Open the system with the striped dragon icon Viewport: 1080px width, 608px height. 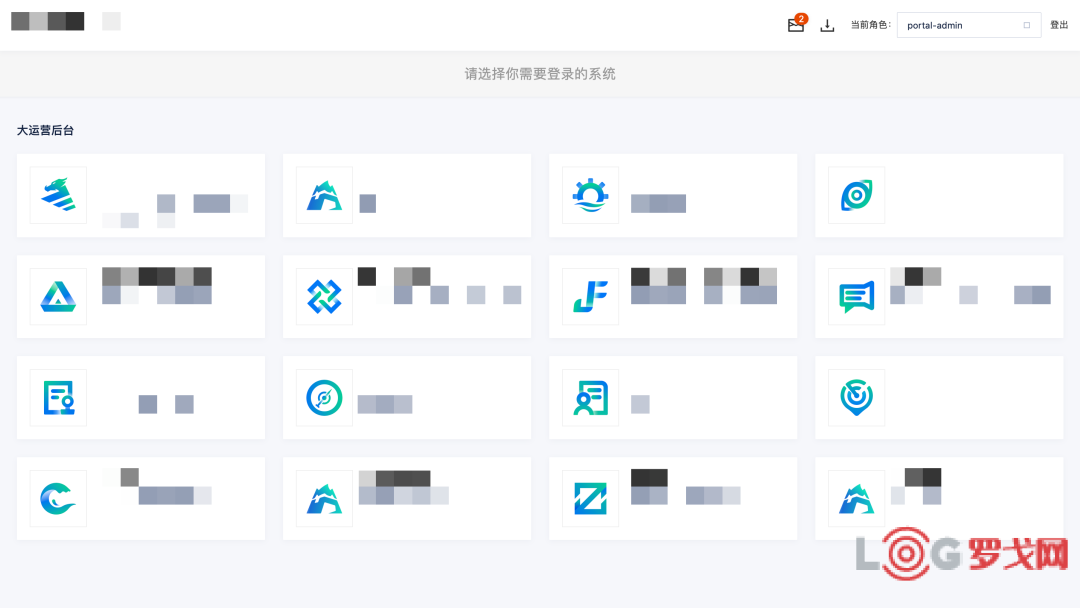(x=58, y=195)
